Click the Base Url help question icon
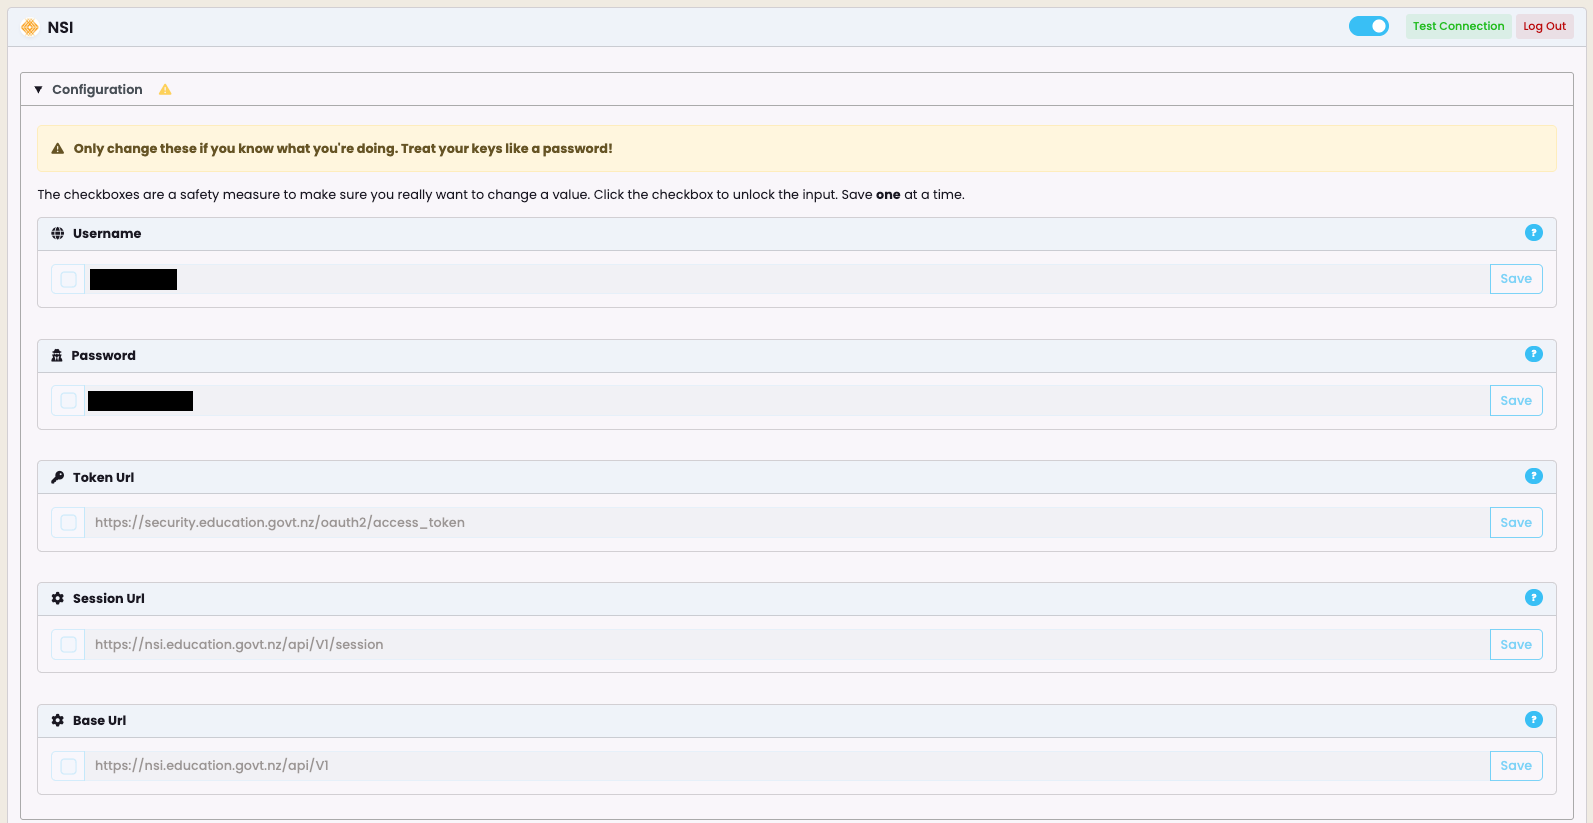Image resolution: width=1593 pixels, height=823 pixels. tap(1533, 720)
